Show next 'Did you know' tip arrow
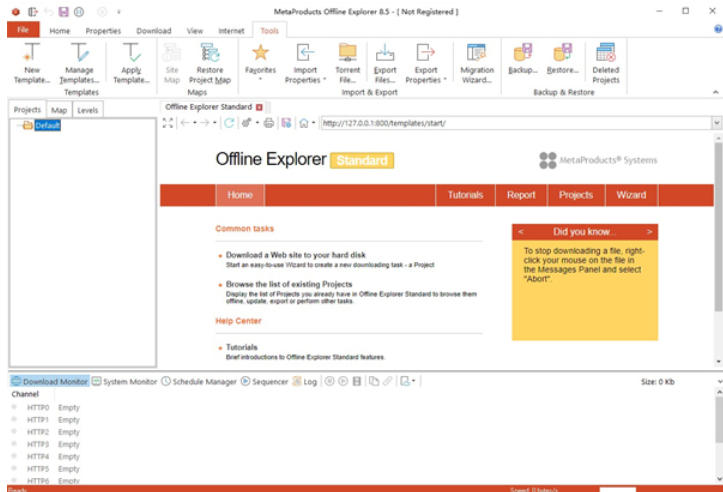The image size is (723, 492). [649, 231]
